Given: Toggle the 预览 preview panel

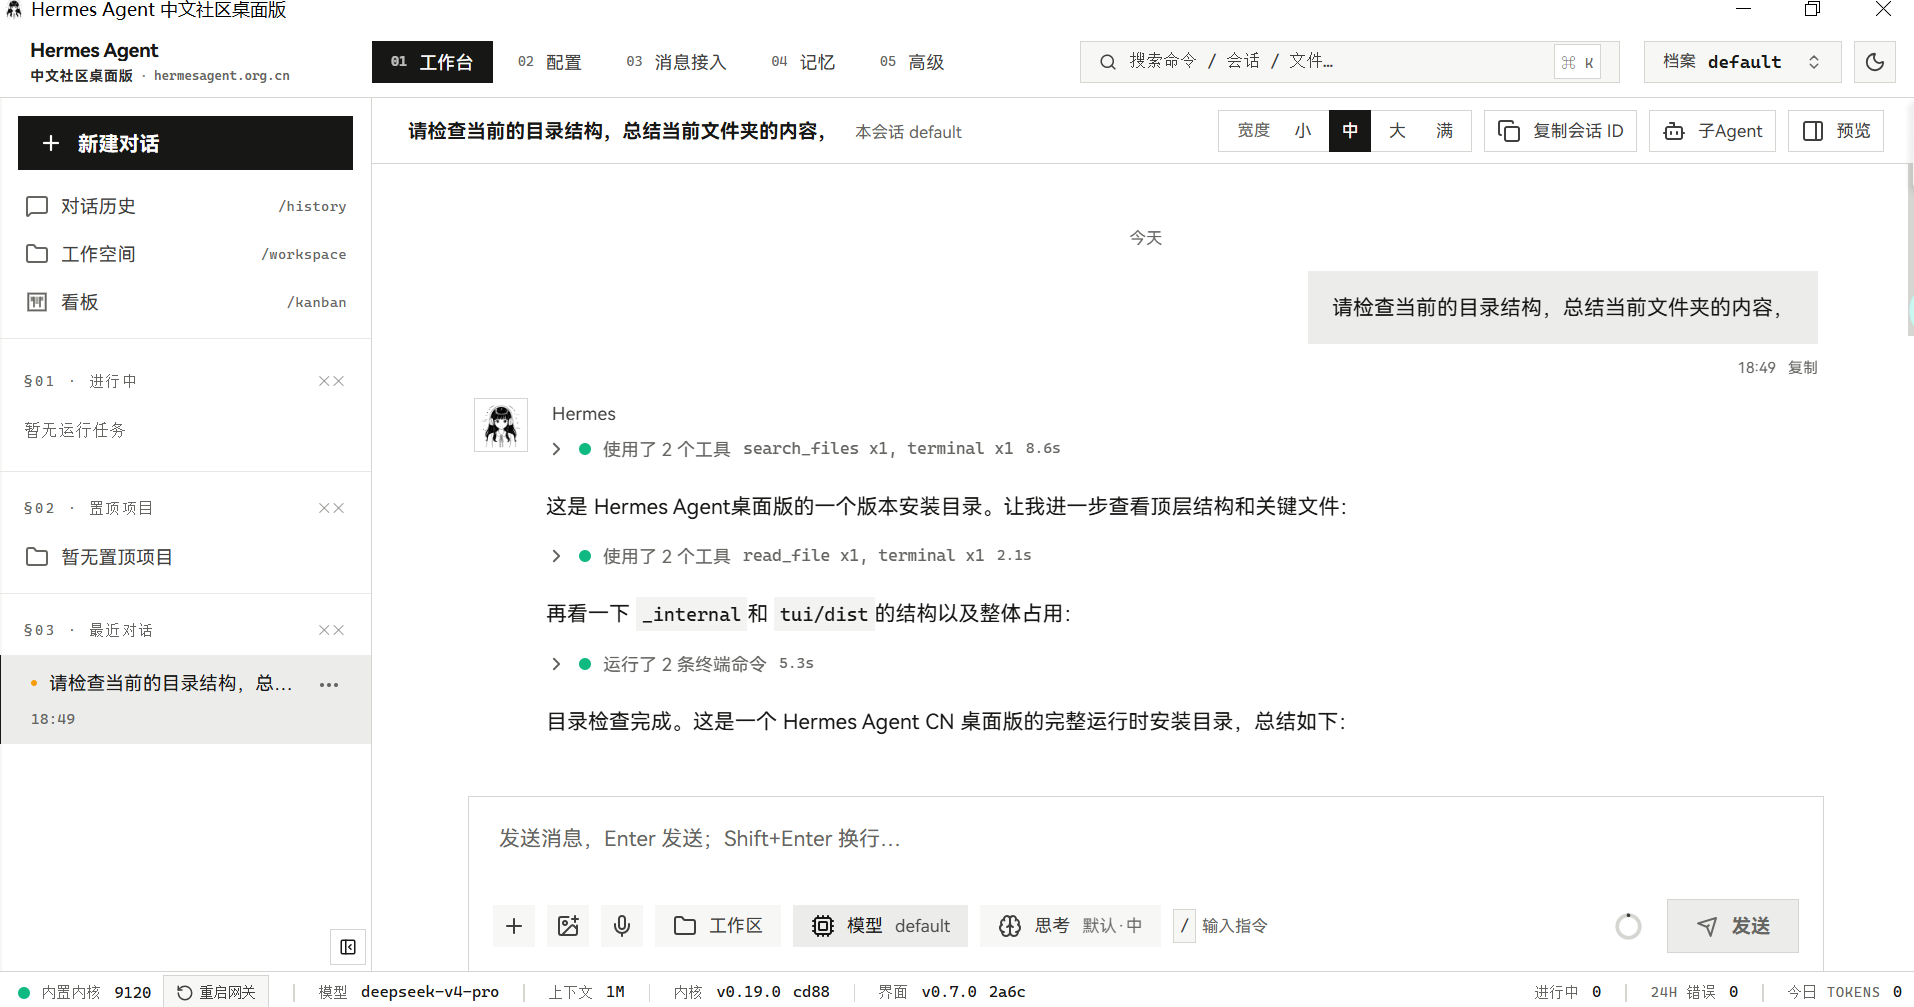Looking at the screenshot, I should (x=1836, y=131).
